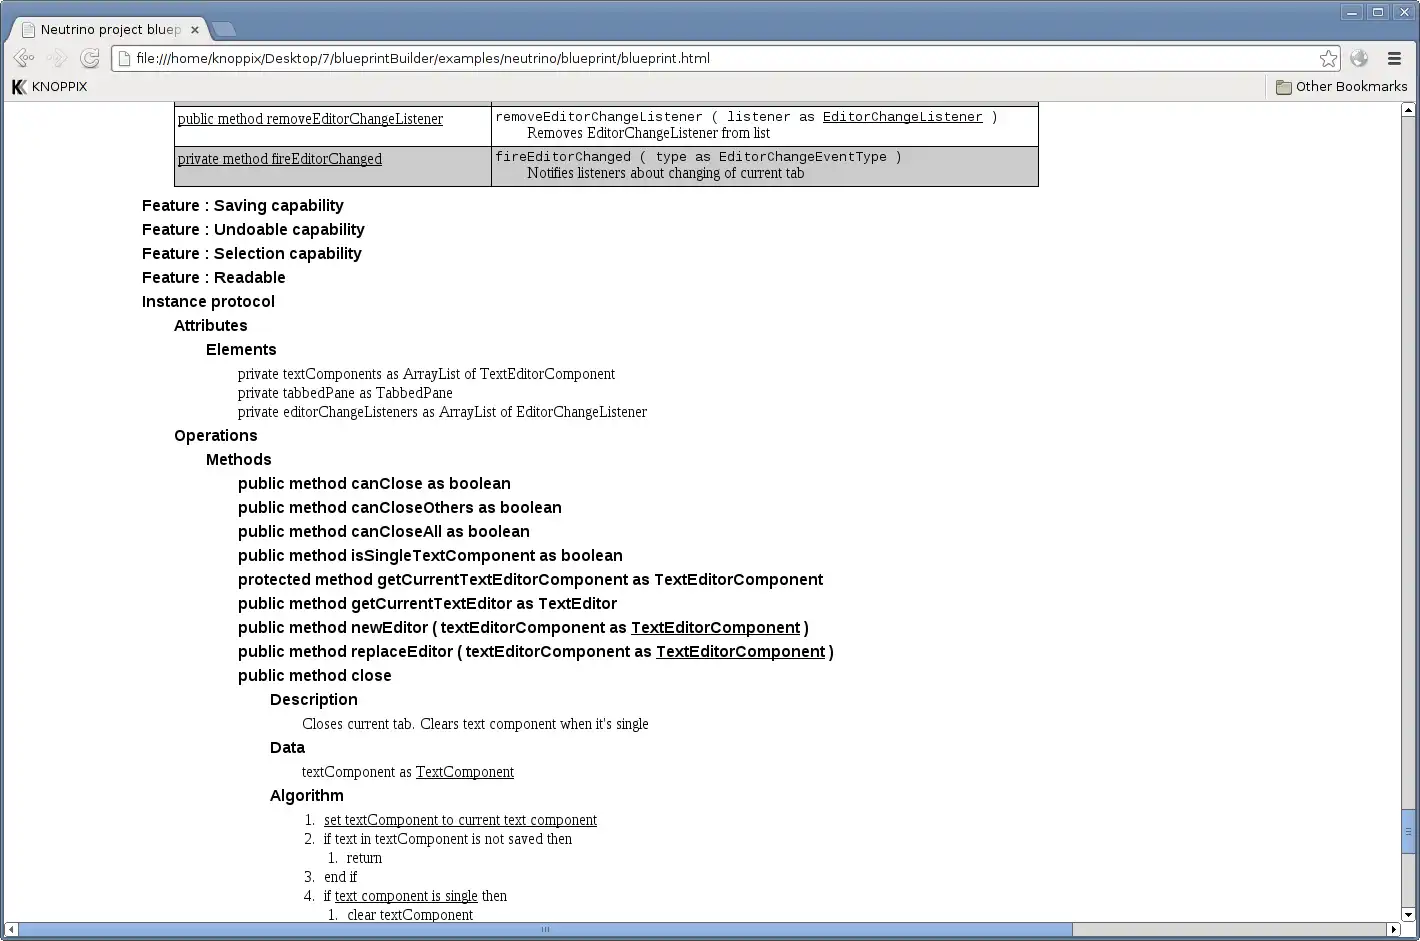Image resolution: width=1420 pixels, height=941 pixels.
Task: Select 'public method canCloseOthers as boolean'
Action: (x=400, y=508)
